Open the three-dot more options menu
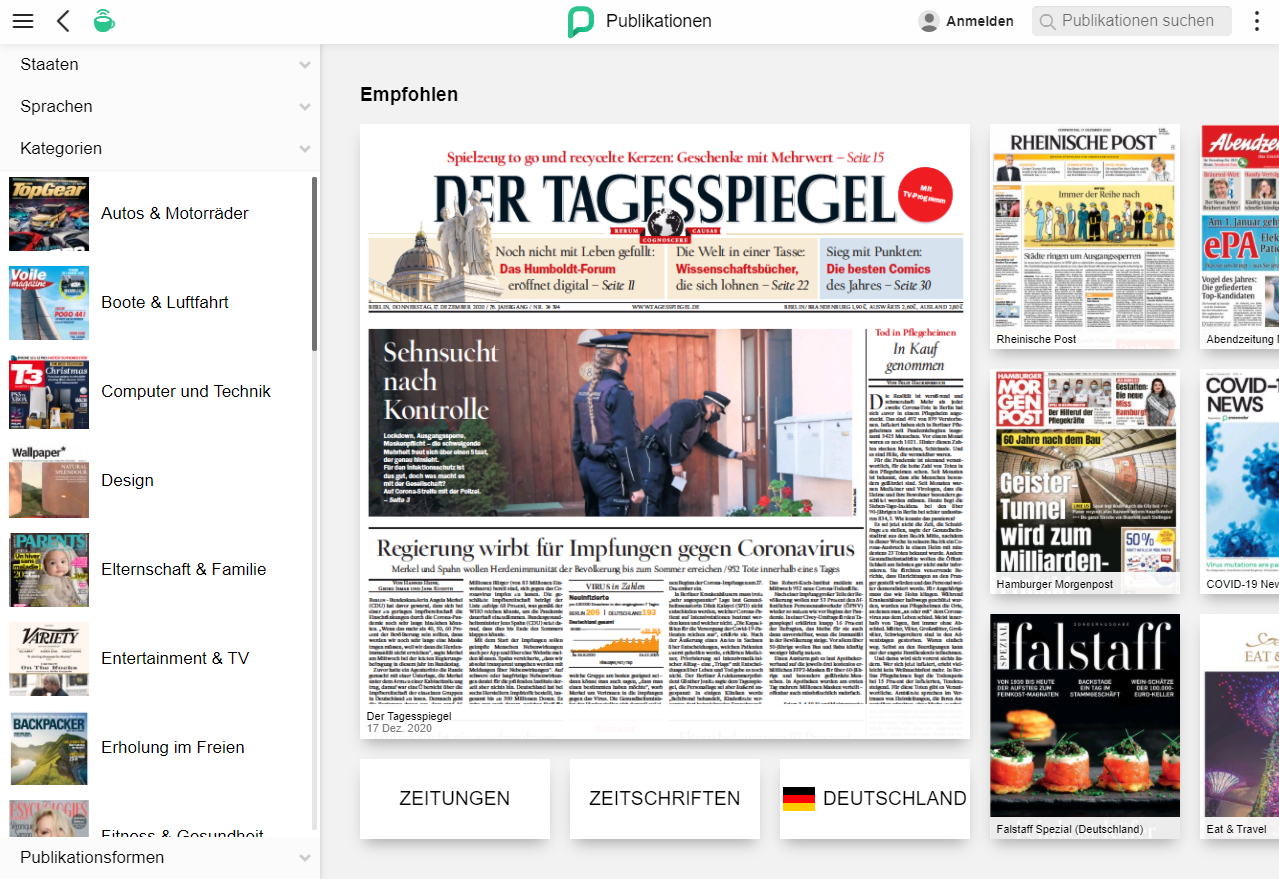The width and height of the screenshot is (1279, 879). point(1257,21)
